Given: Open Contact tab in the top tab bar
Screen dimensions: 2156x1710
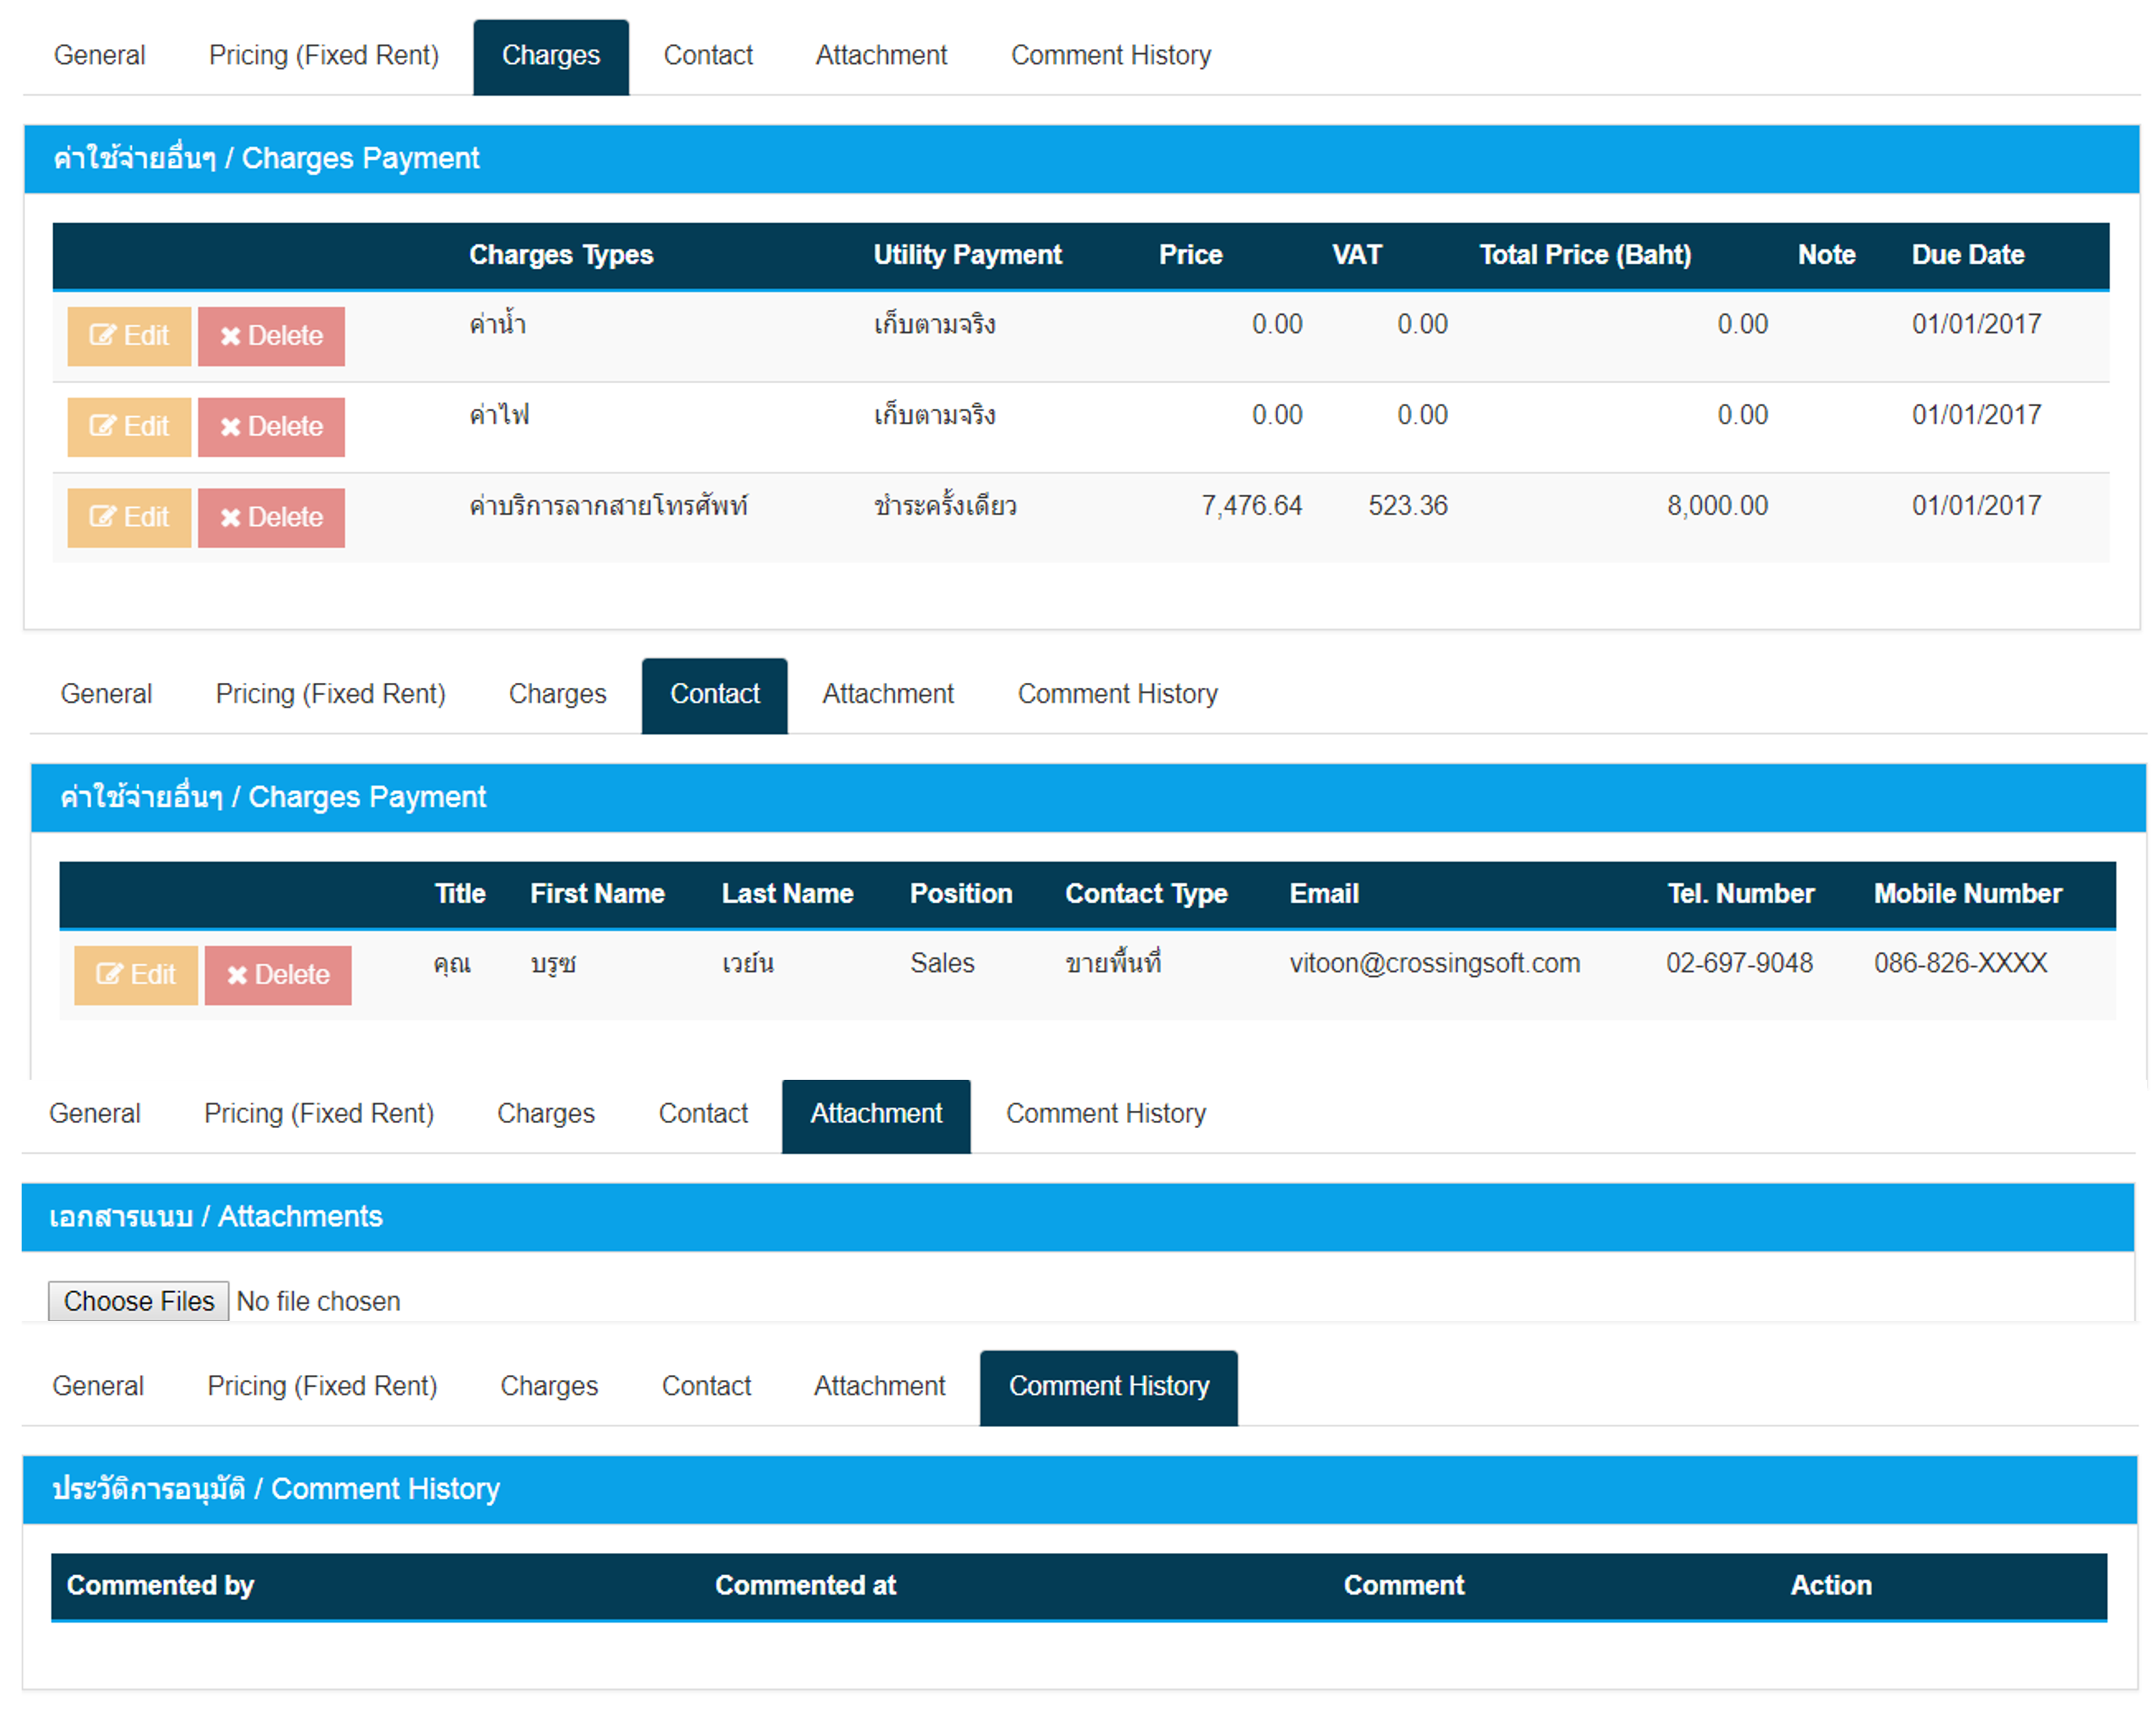Looking at the screenshot, I should 708,56.
